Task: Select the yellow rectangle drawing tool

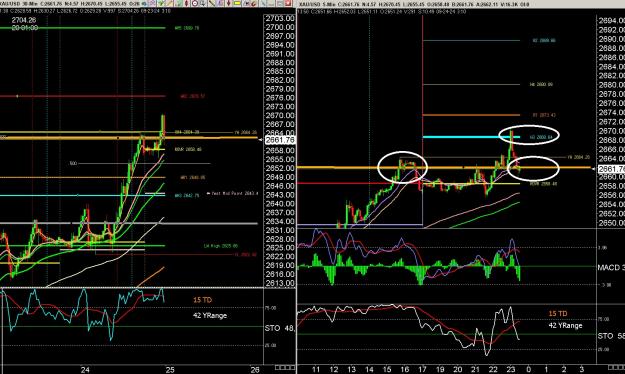Action: (x=237, y=3)
